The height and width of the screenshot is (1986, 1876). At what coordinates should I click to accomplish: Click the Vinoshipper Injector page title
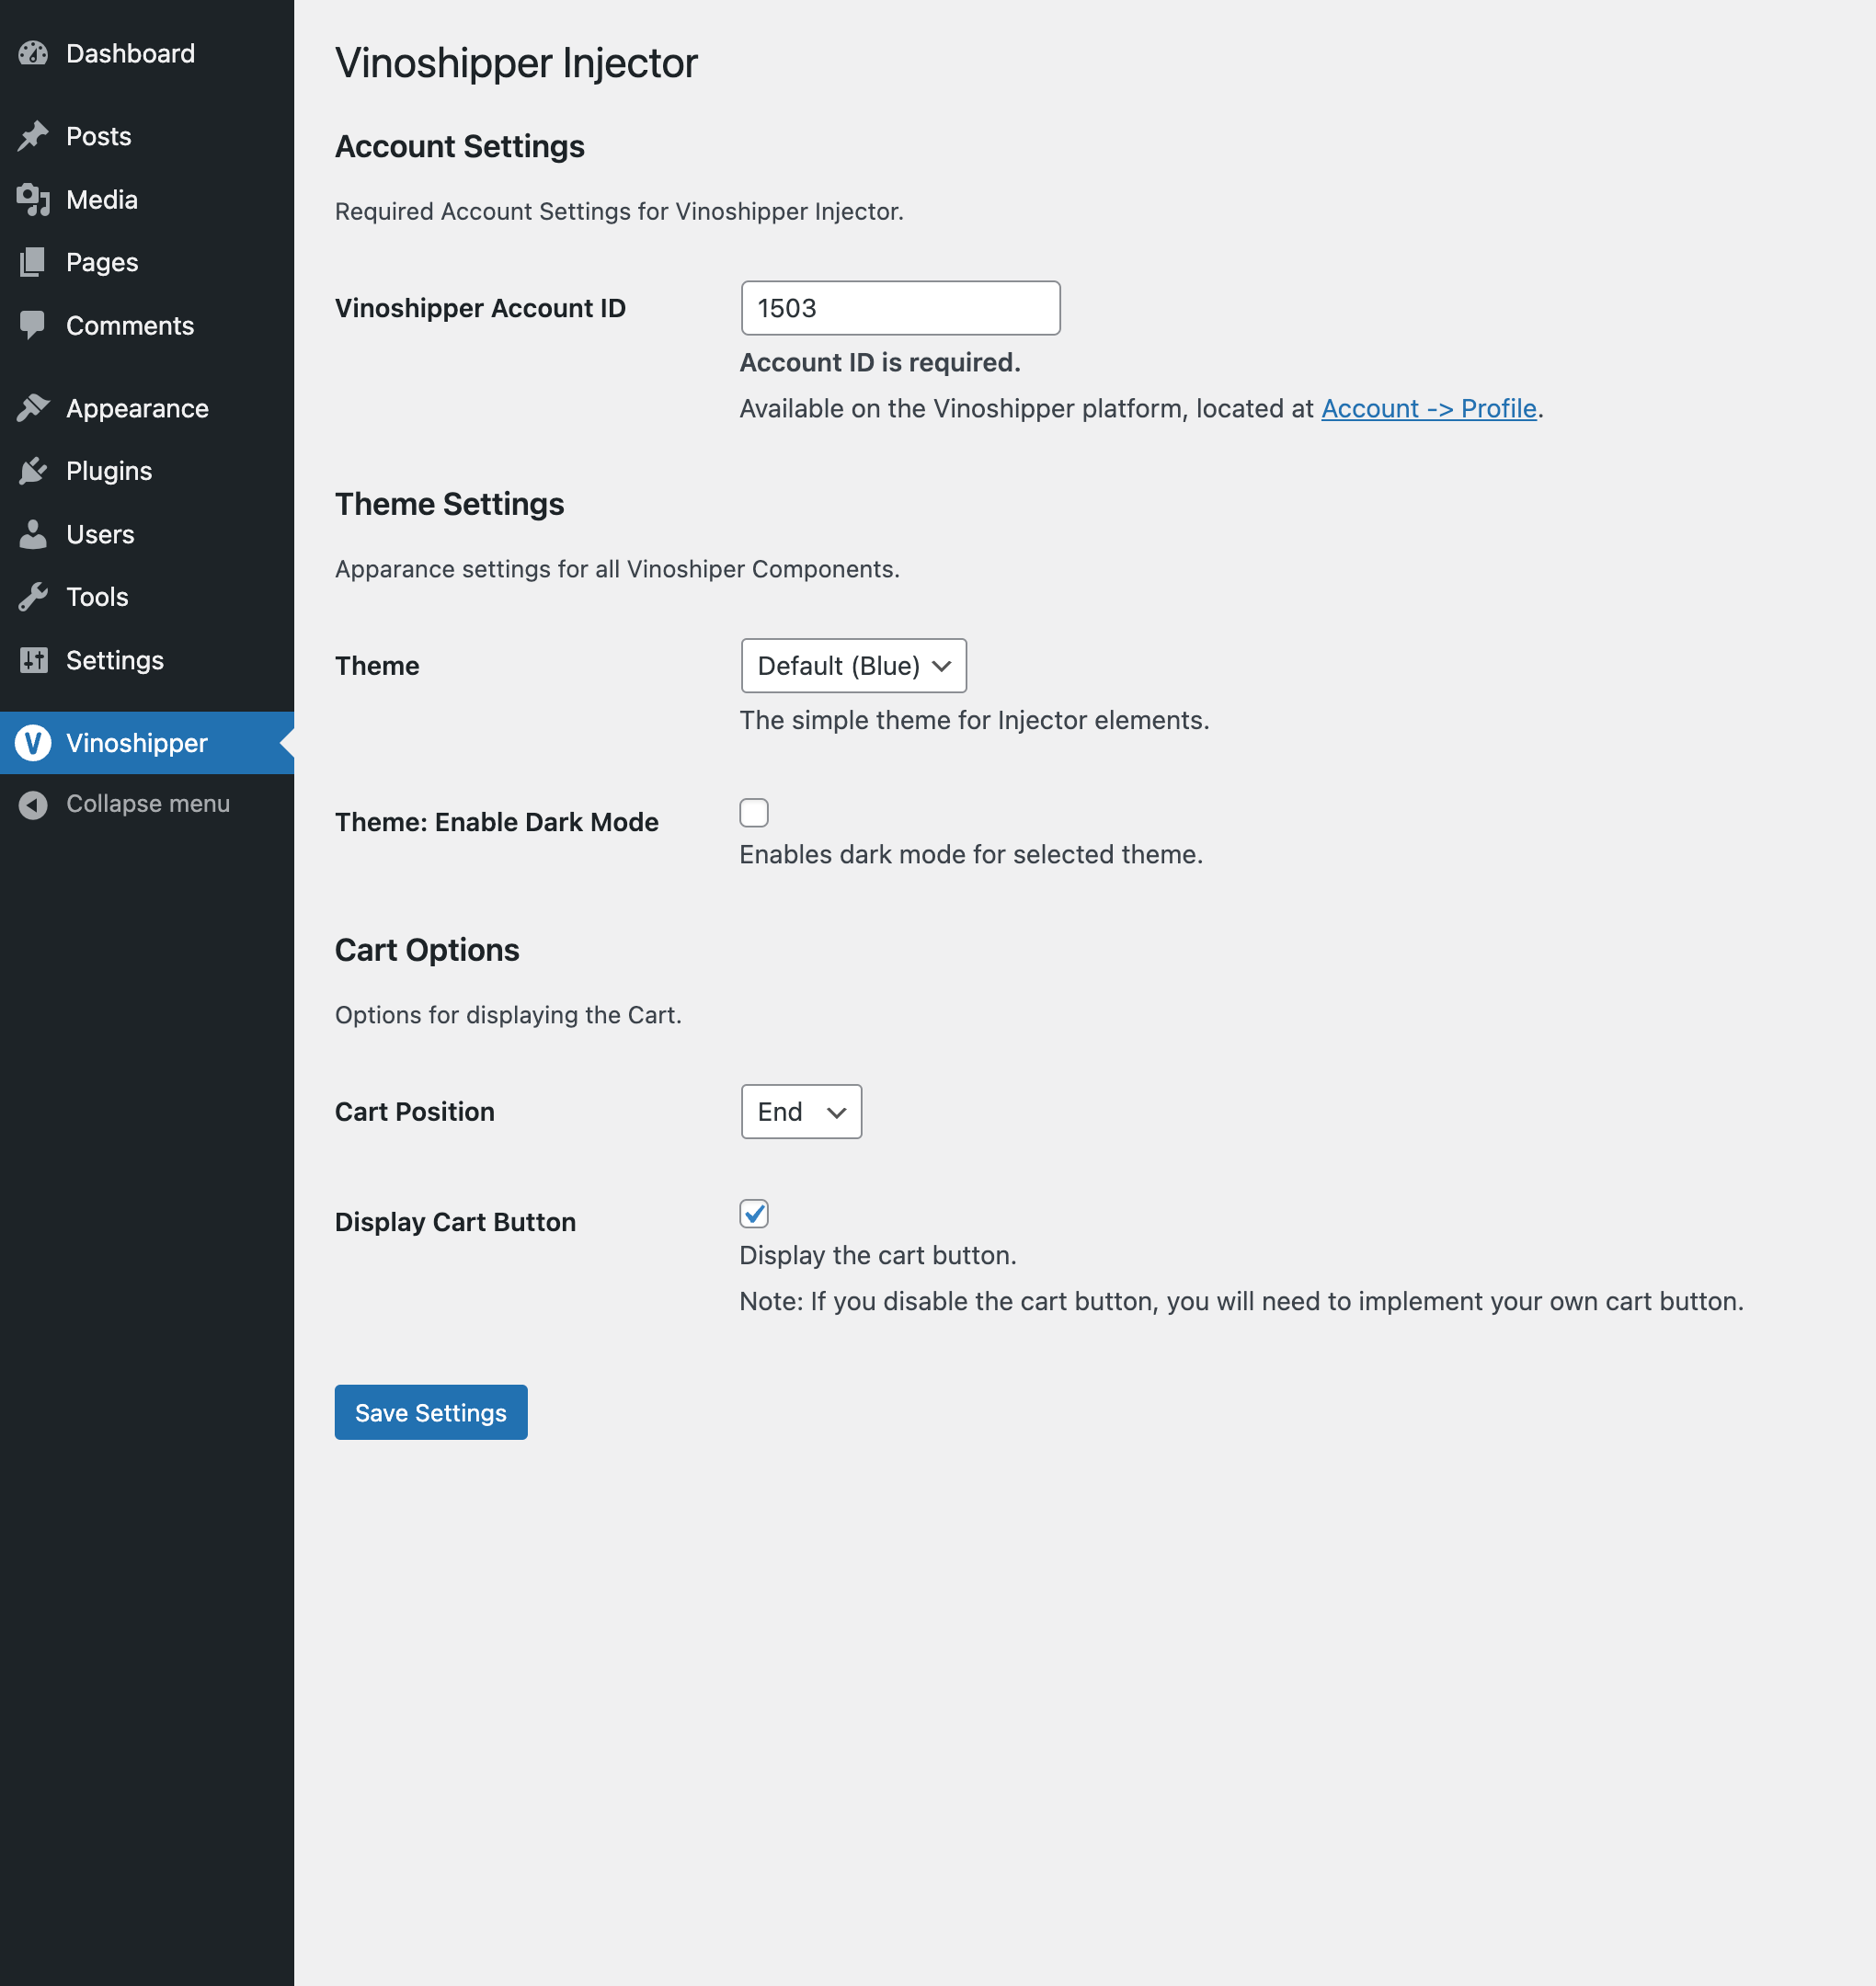pos(516,63)
